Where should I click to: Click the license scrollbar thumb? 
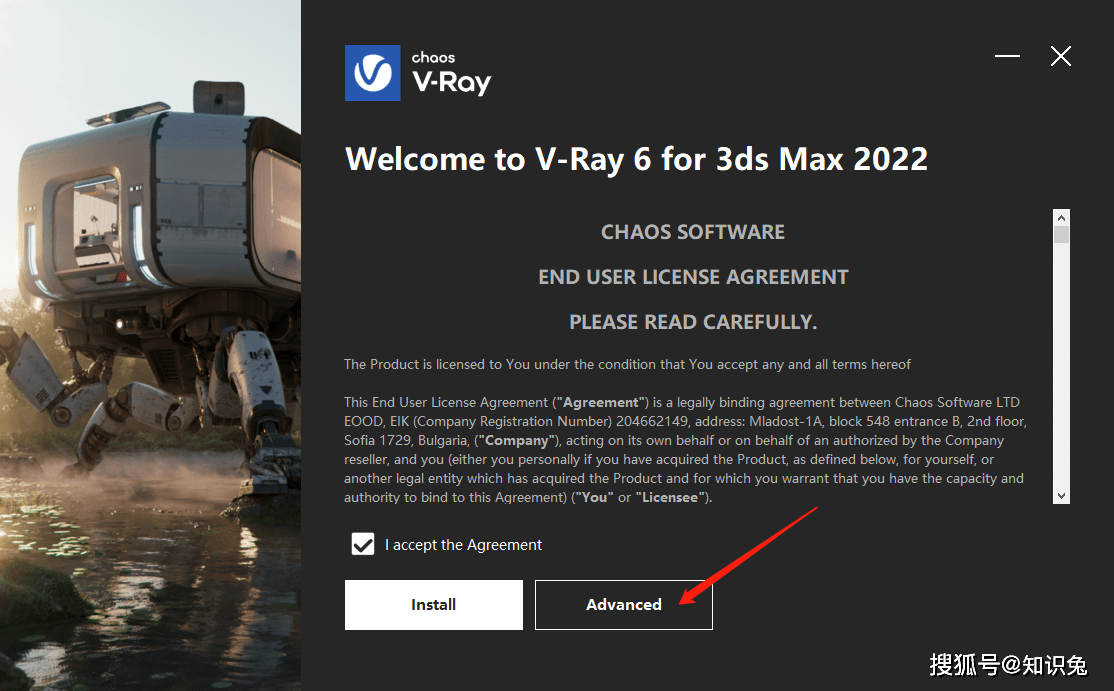1061,234
